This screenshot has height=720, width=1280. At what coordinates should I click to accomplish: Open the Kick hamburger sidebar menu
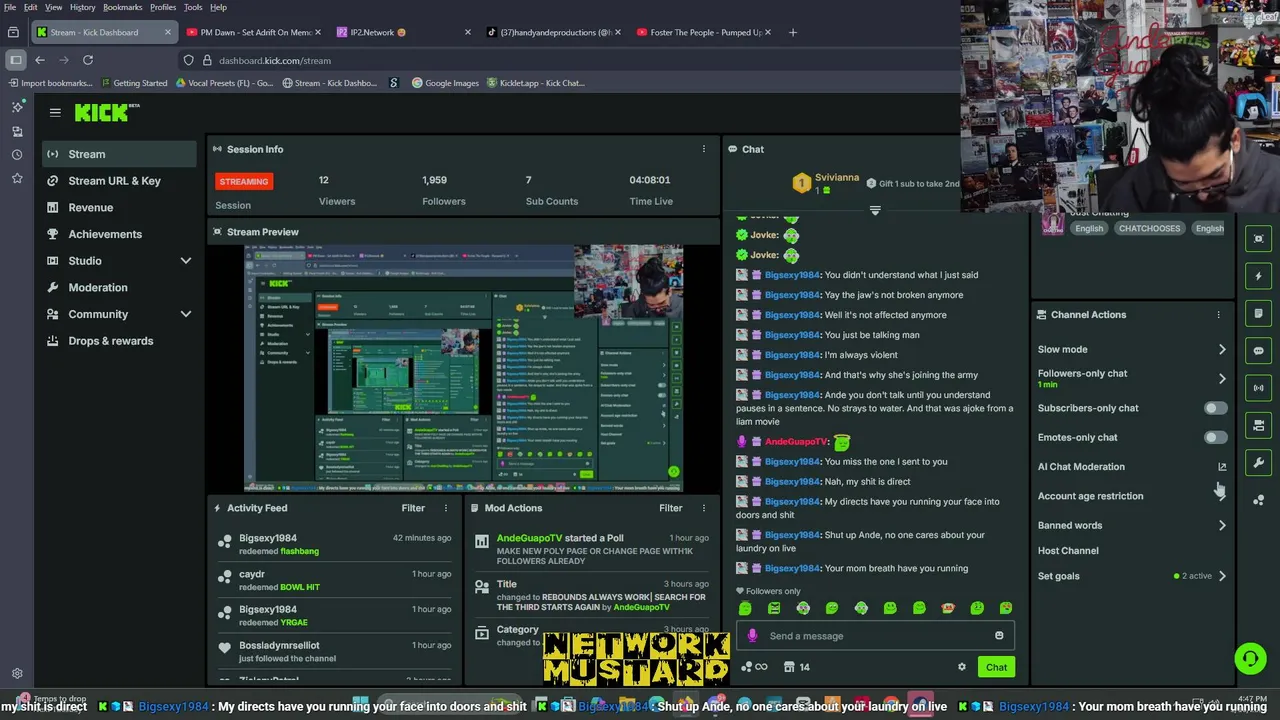tap(55, 113)
